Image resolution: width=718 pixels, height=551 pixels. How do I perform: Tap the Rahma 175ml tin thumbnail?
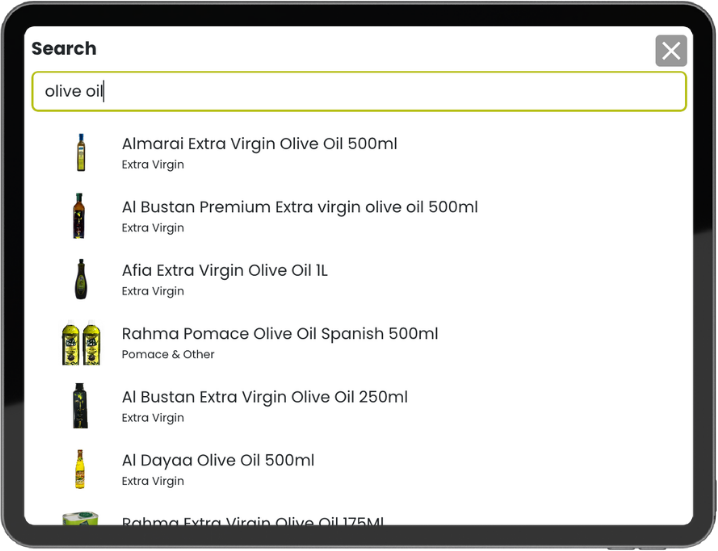click(x=80, y=519)
